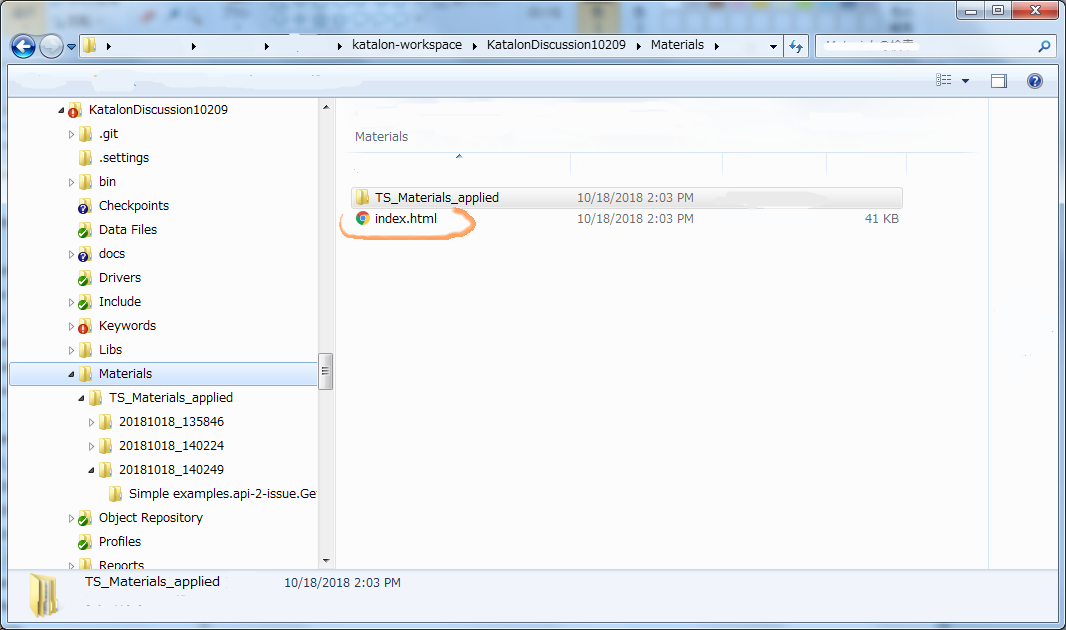This screenshot has width=1066, height=630.
Task: Collapse the Materials tree node
Action: (x=71, y=374)
